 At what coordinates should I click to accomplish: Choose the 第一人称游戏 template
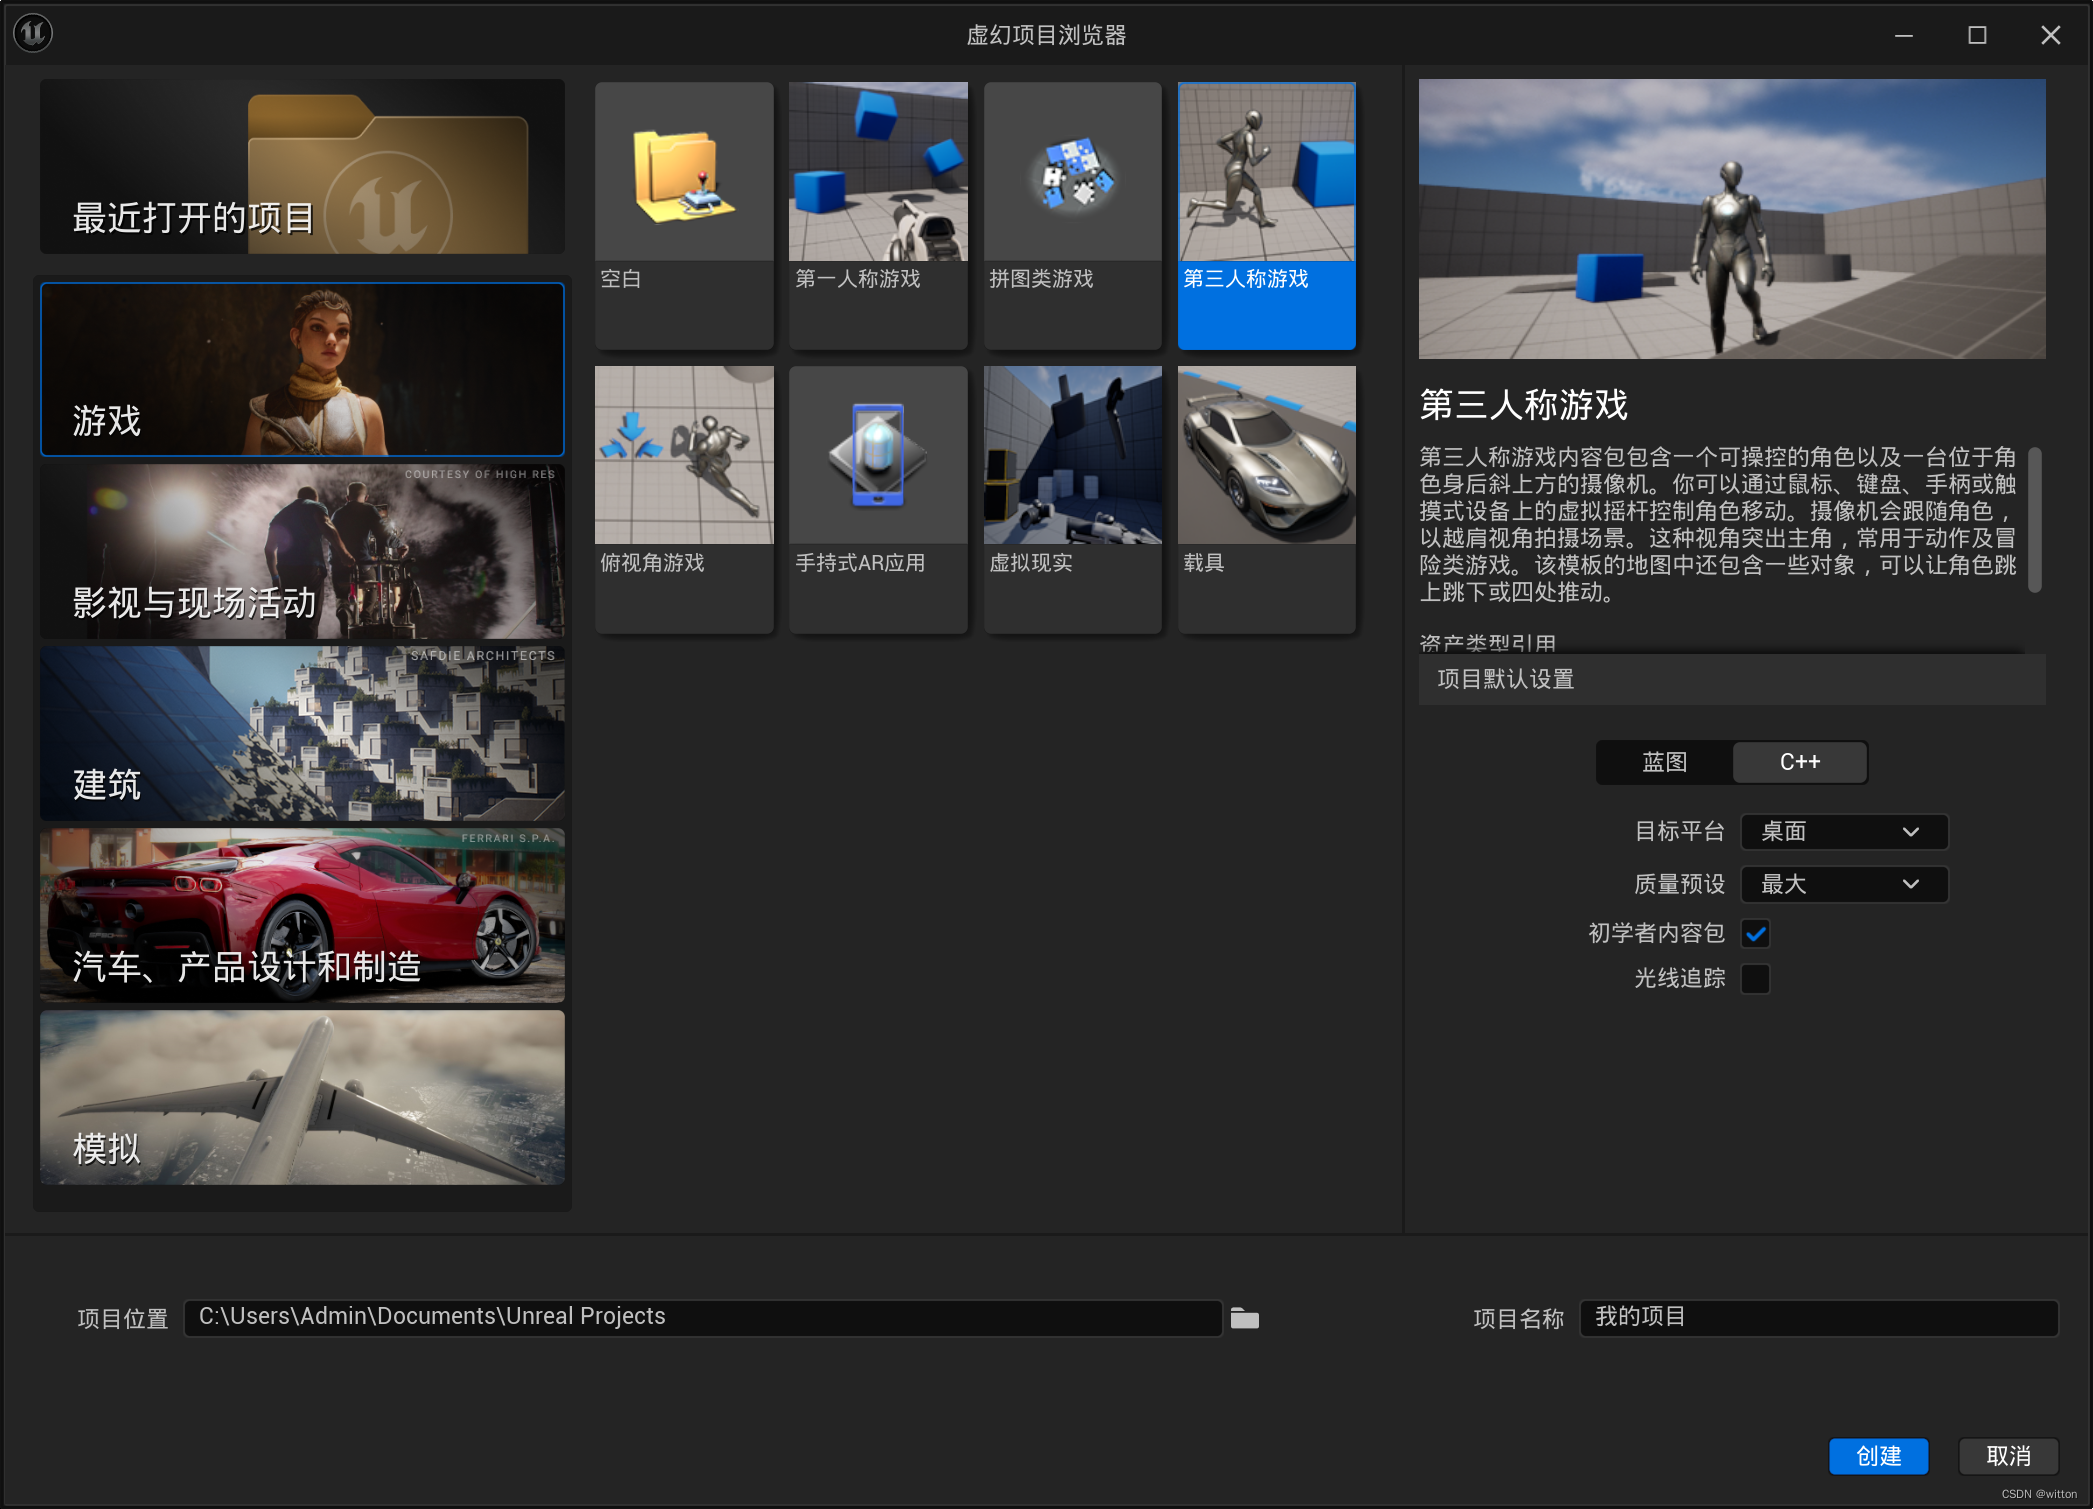878,175
